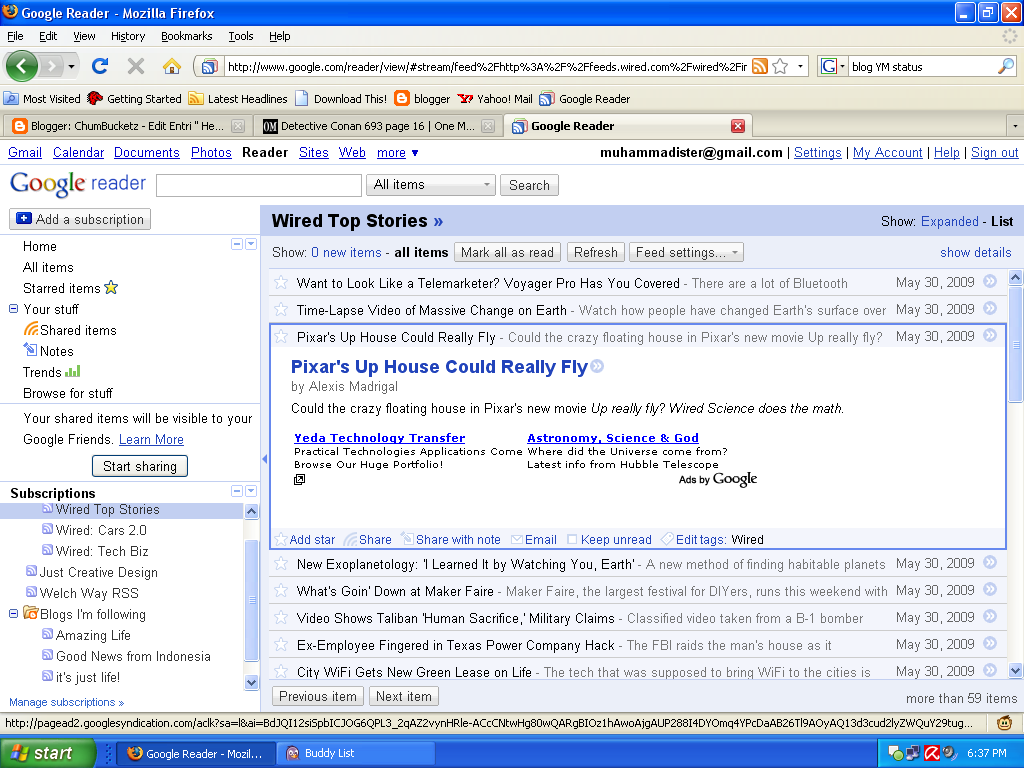
Task: Tick the Keep unread checkbox
Action: [572, 539]
